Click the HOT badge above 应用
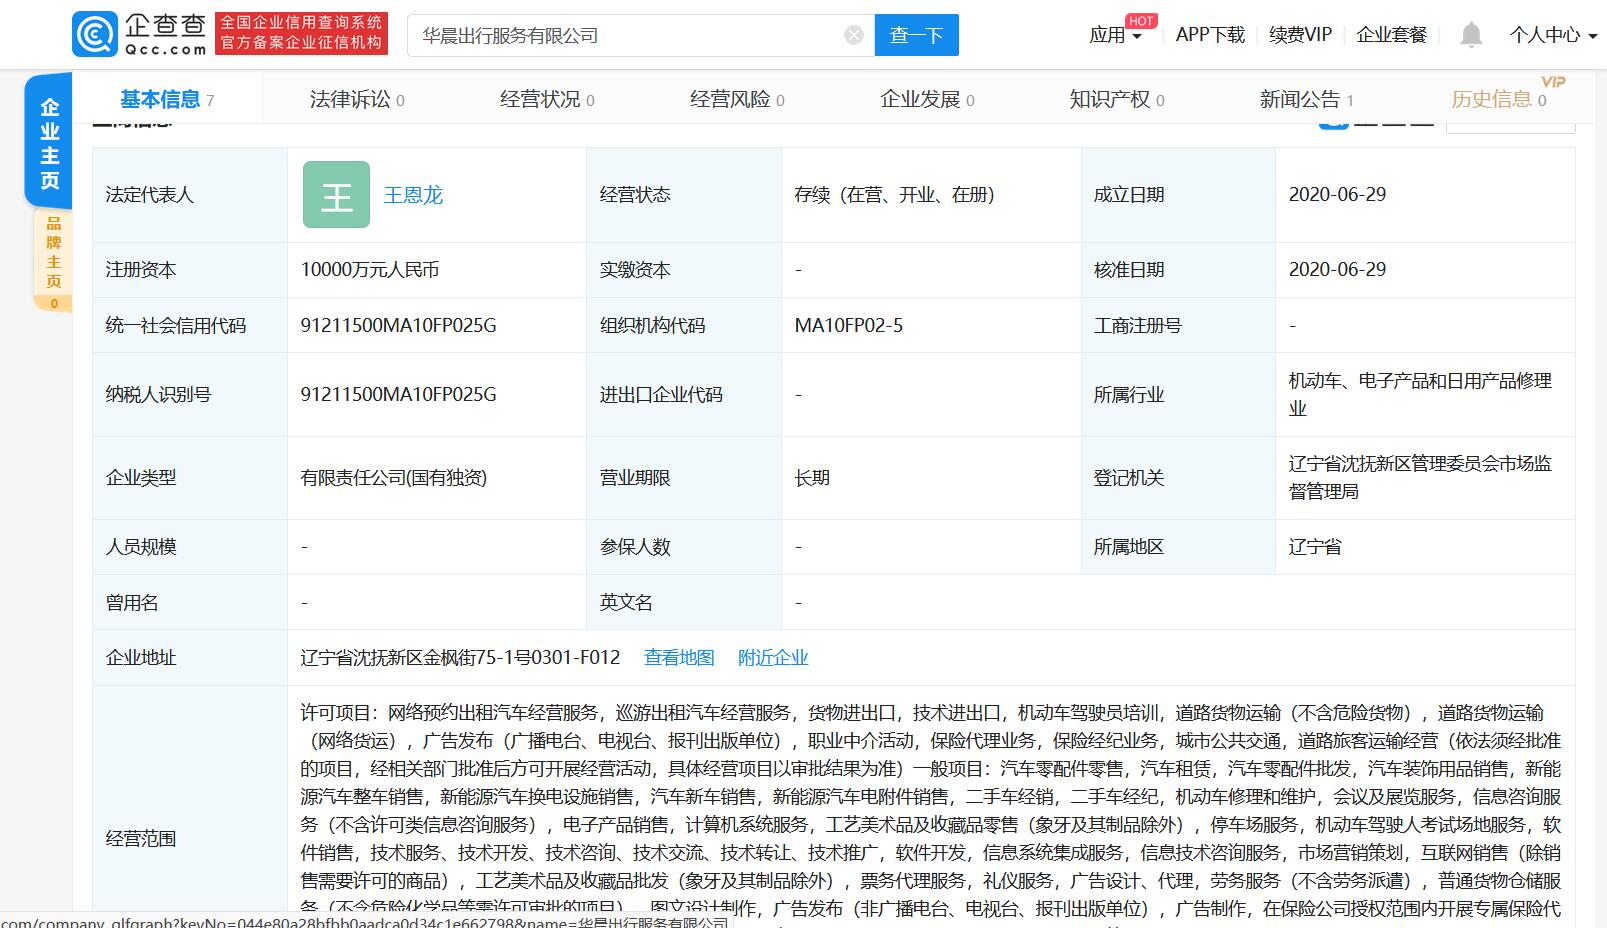1607x928 pixels. point(1140,19)
